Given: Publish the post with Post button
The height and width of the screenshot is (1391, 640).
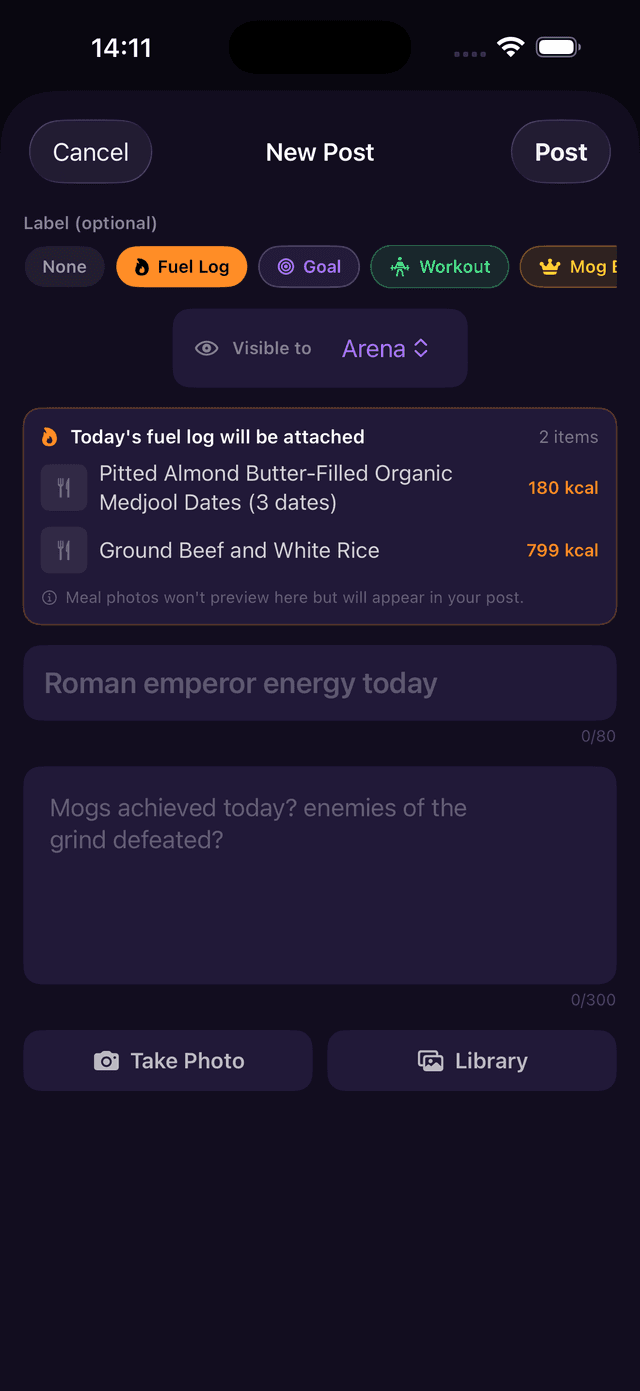Looking at the screenshot, I should [x=560, y=151].
